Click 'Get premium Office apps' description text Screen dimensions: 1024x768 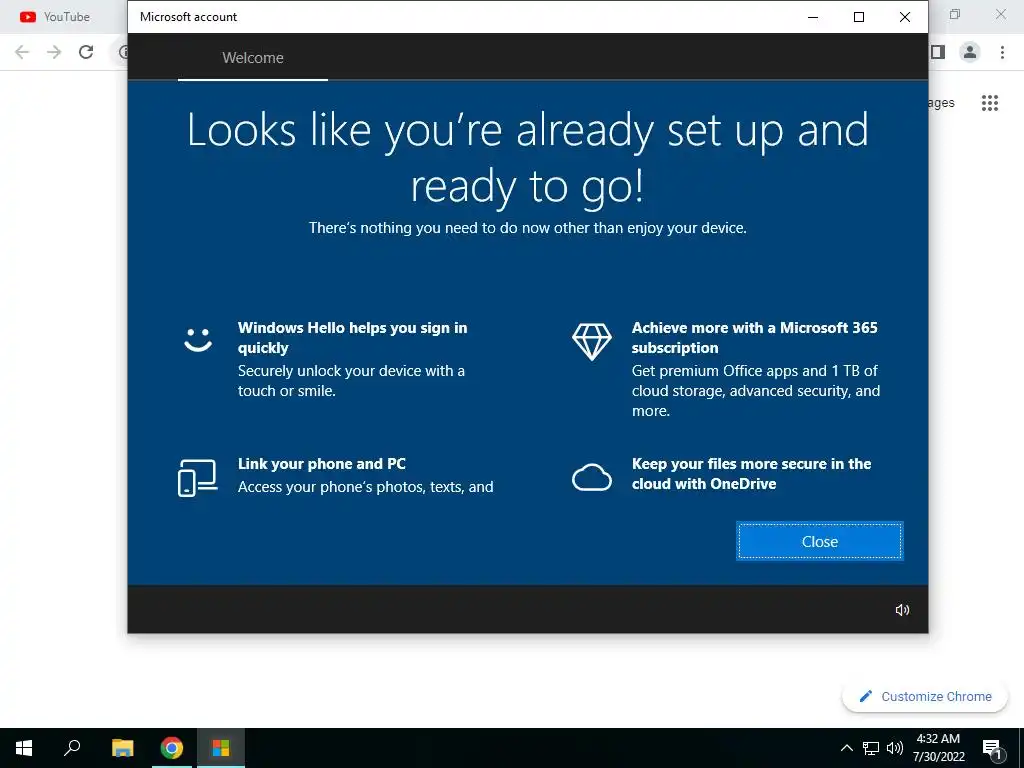pyautogui.click(x=756, y=391)
